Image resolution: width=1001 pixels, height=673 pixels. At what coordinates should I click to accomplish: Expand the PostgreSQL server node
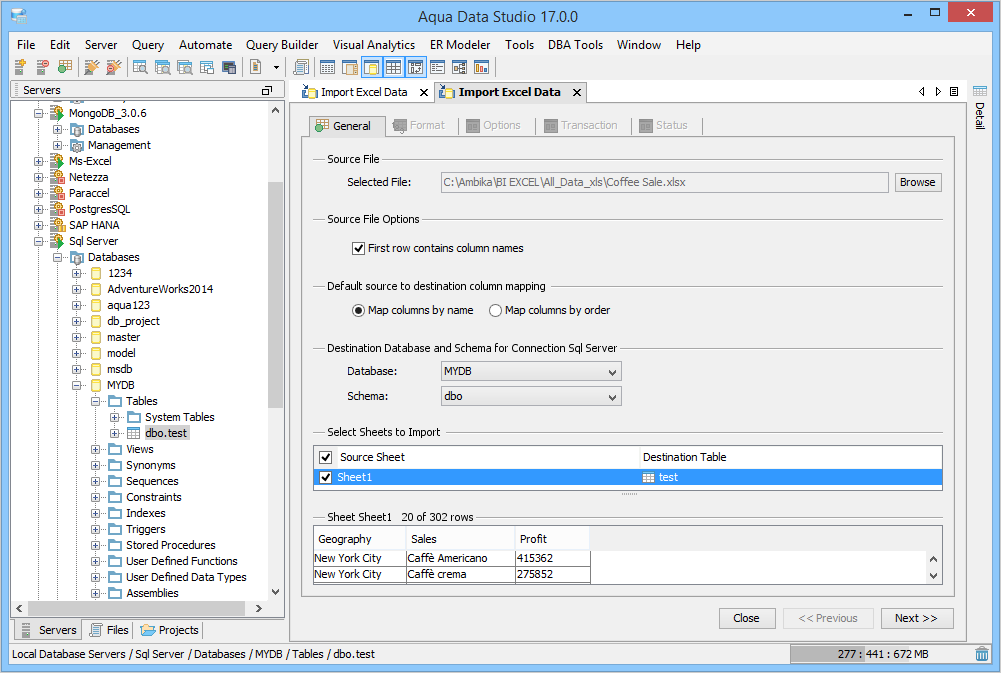[38, 209]
